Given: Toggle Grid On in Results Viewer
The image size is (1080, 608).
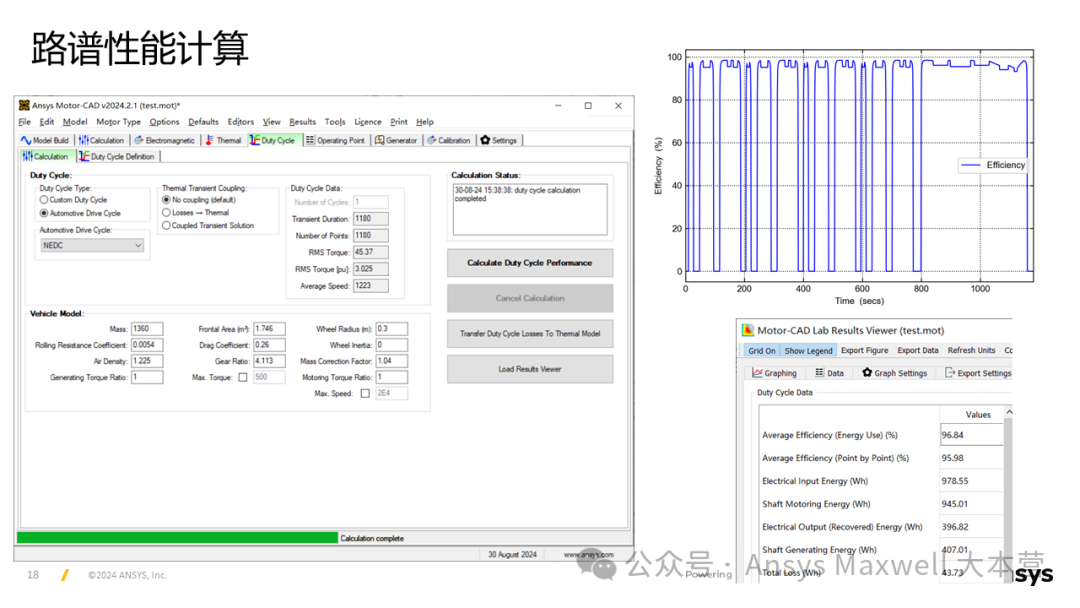Looking at the screenshot, I should (761, 350).
